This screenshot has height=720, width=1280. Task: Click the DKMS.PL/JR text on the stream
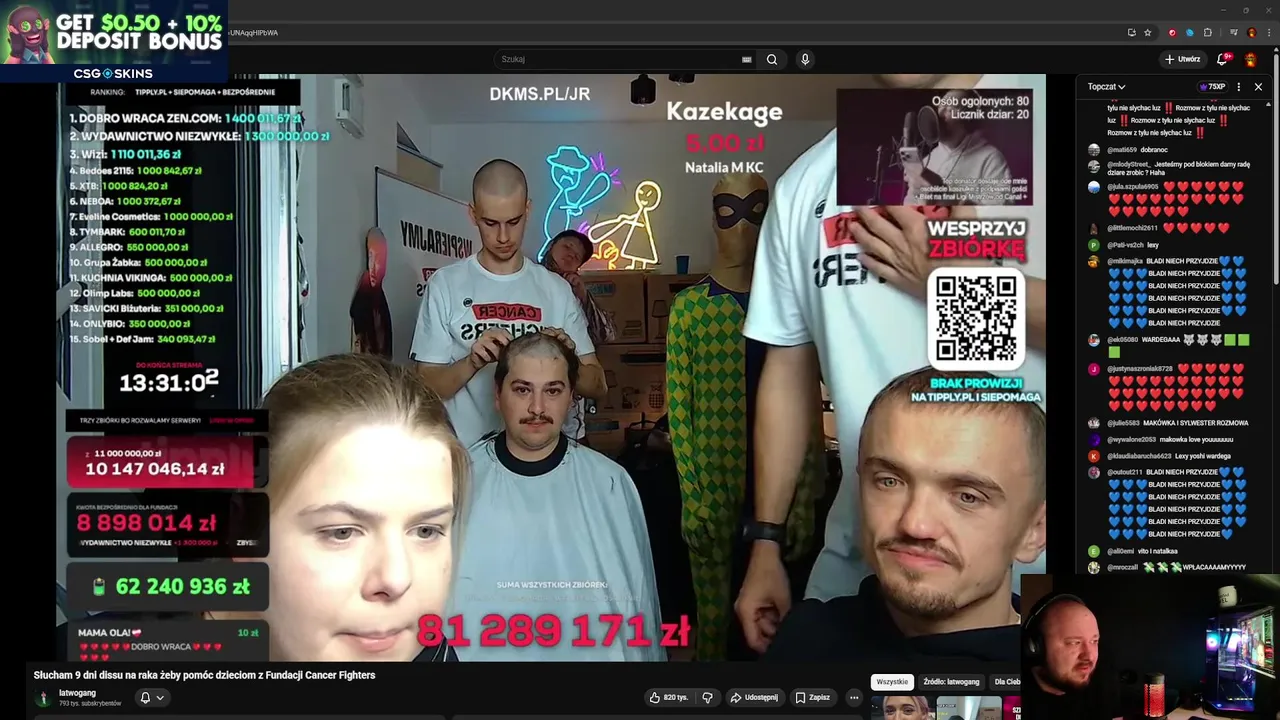point(540,94)
